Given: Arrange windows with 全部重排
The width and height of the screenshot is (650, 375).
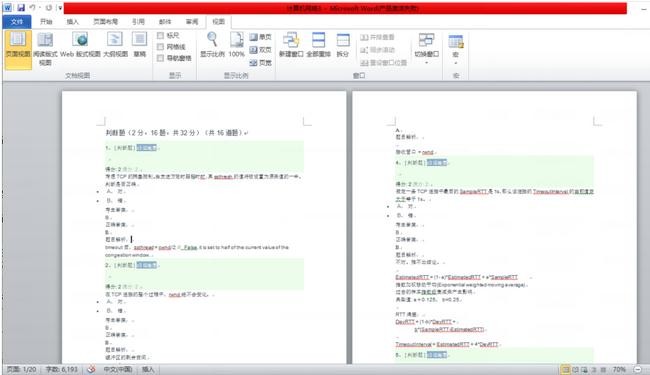Looking at the screenshot, I should (318, 45).
